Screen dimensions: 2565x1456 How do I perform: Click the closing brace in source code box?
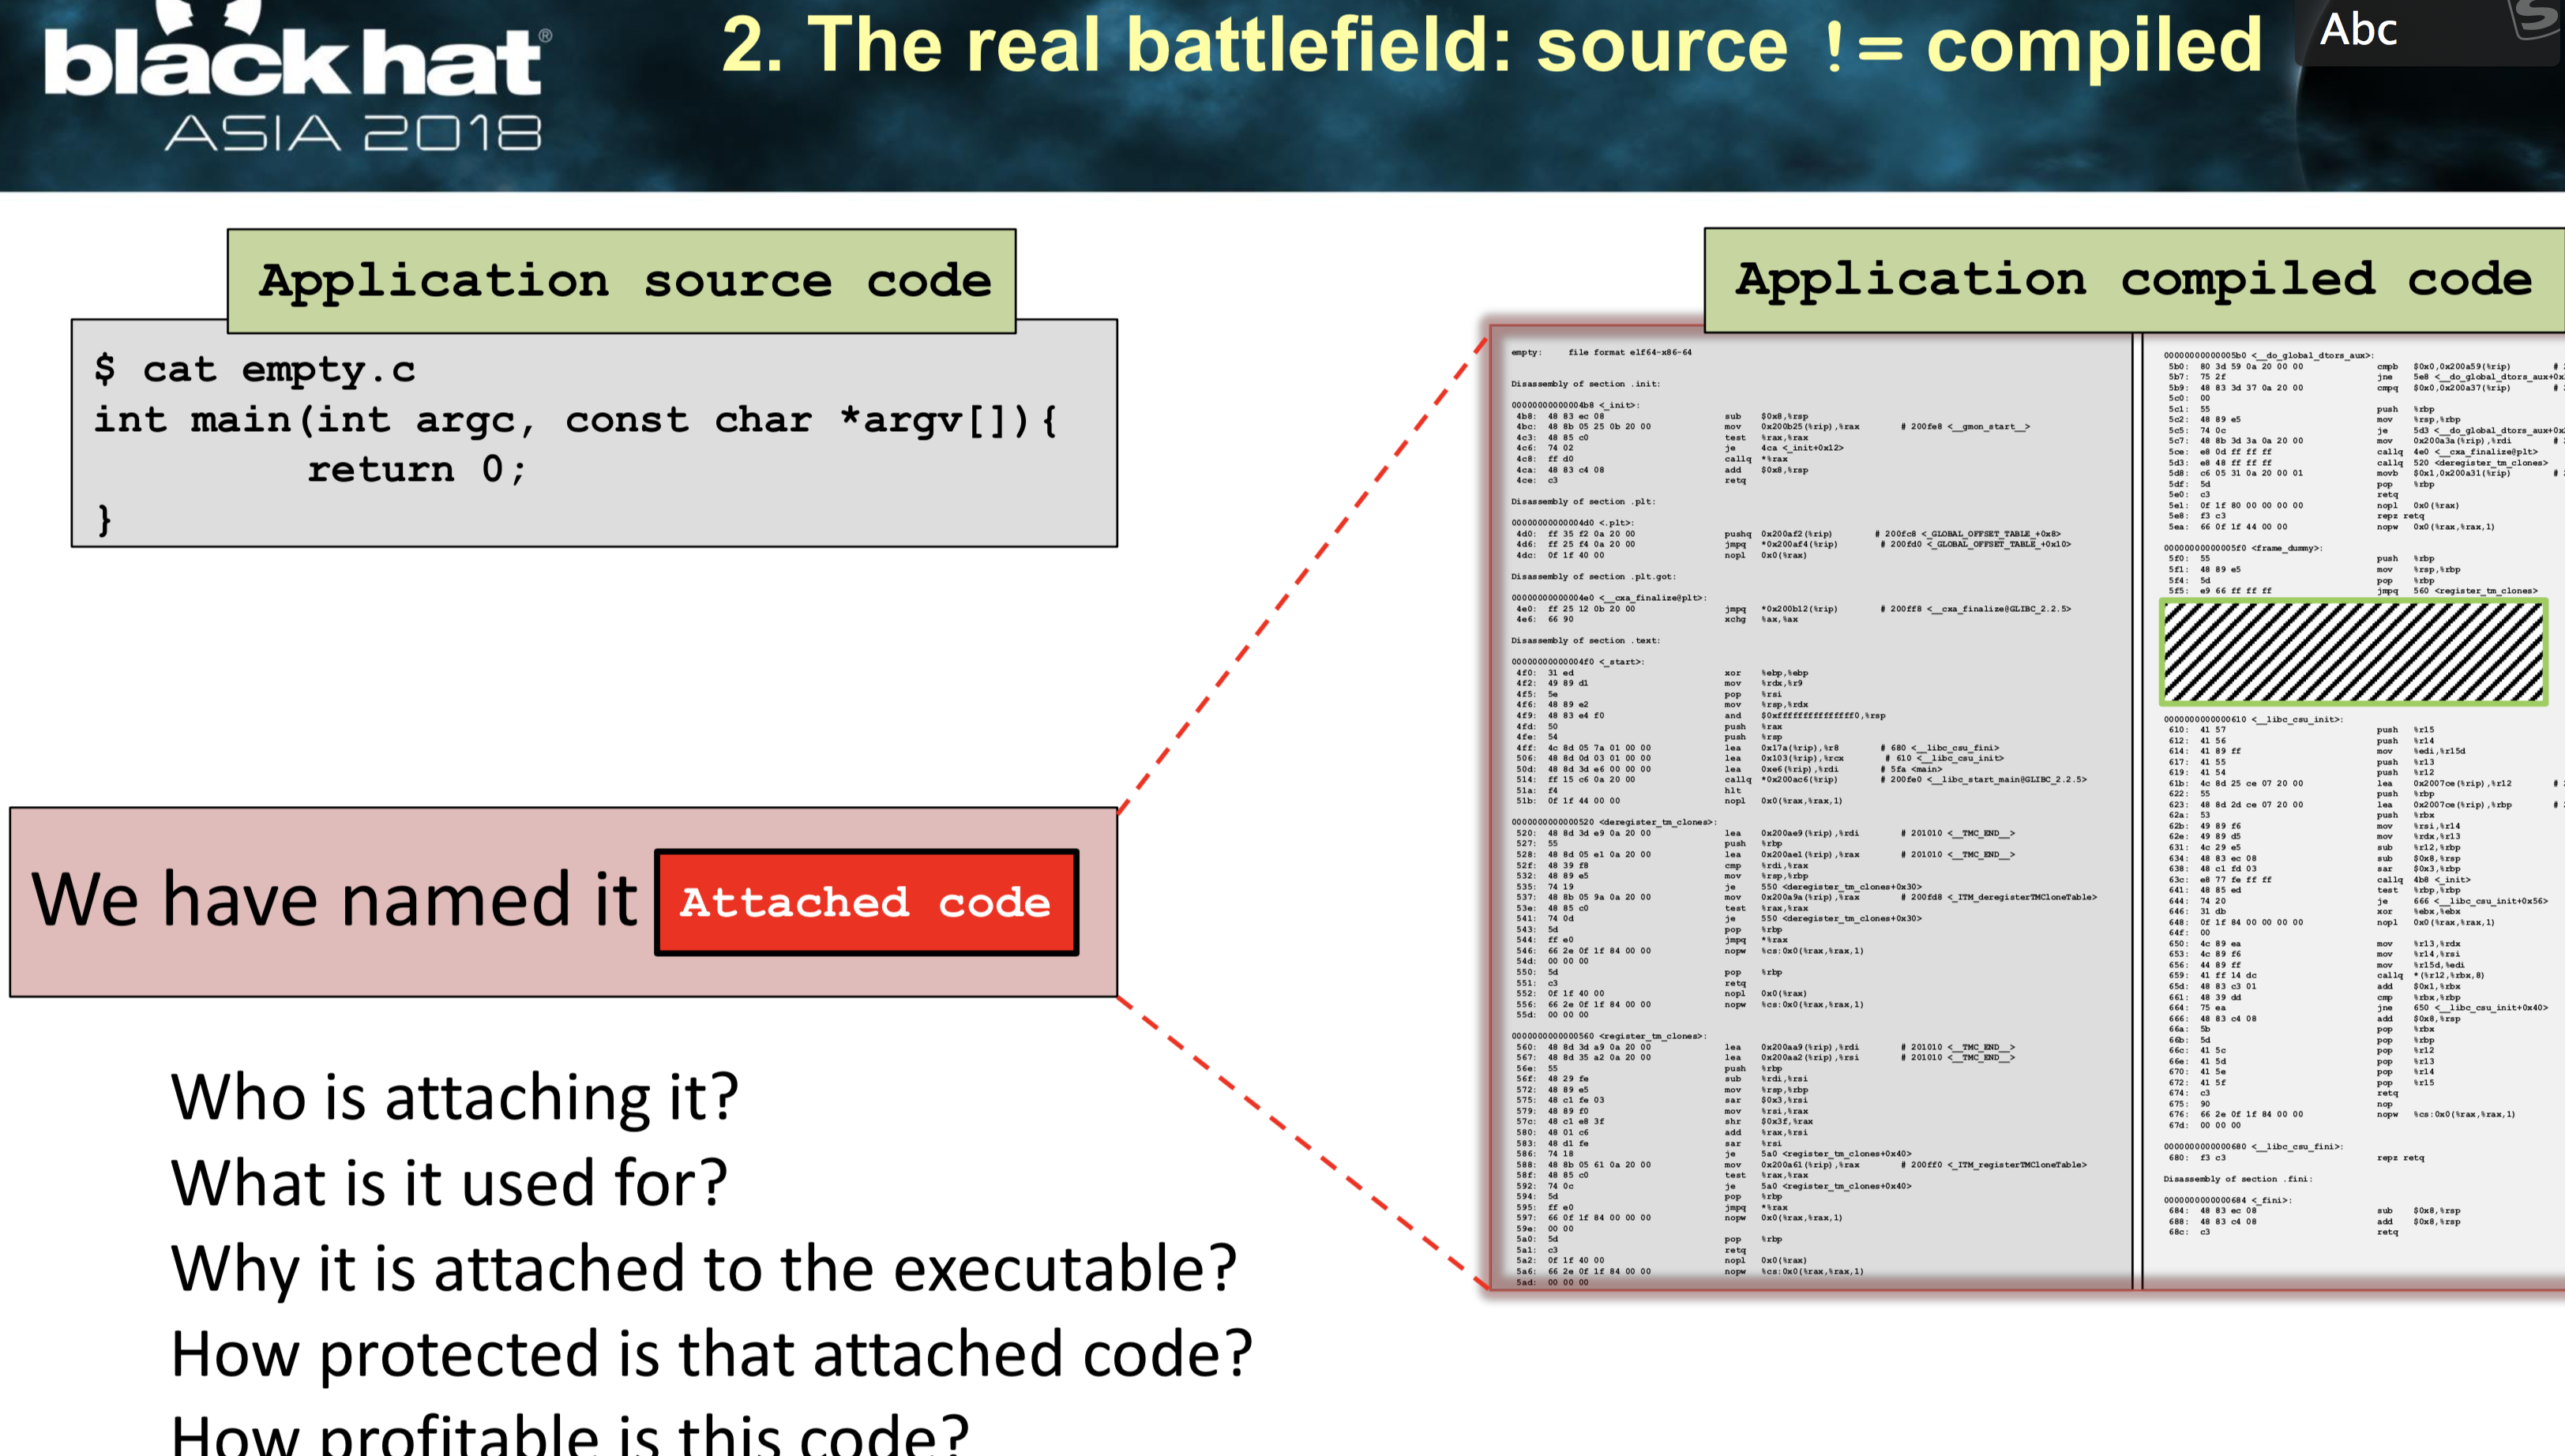[x=104, y=519]
